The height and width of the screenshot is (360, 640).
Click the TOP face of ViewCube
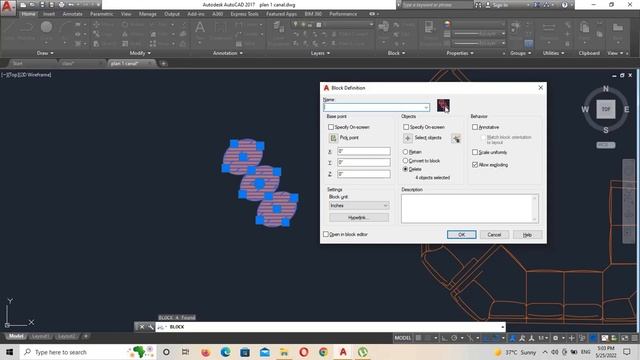(x=606, y=109)
